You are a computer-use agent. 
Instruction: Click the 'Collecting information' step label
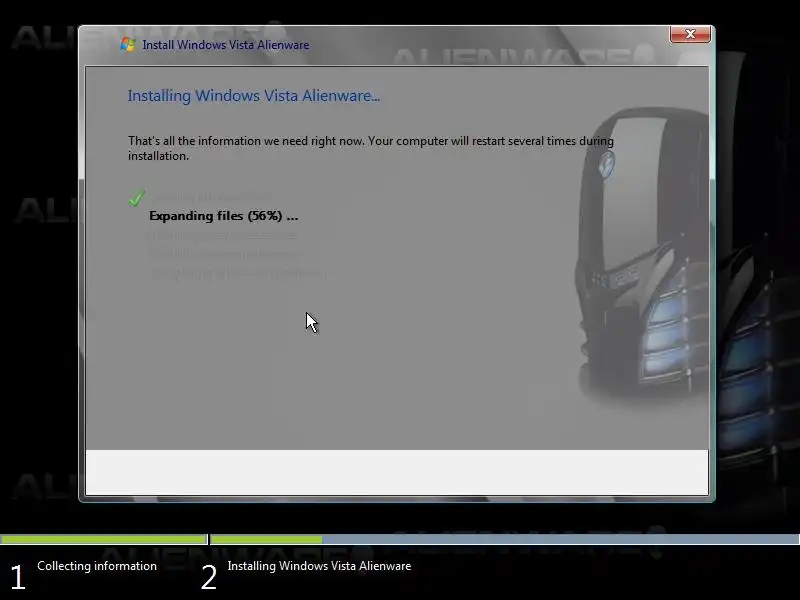97,566
